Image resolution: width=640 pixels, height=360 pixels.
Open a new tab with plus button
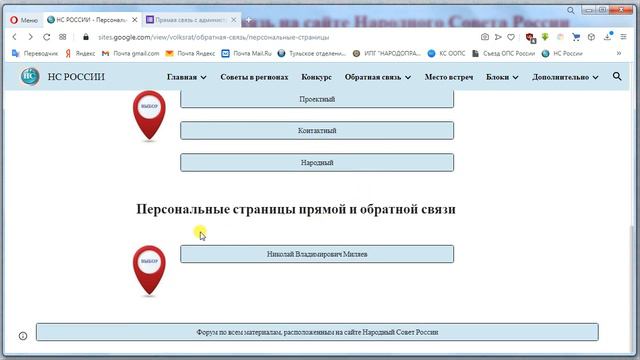tap(248, 20)
